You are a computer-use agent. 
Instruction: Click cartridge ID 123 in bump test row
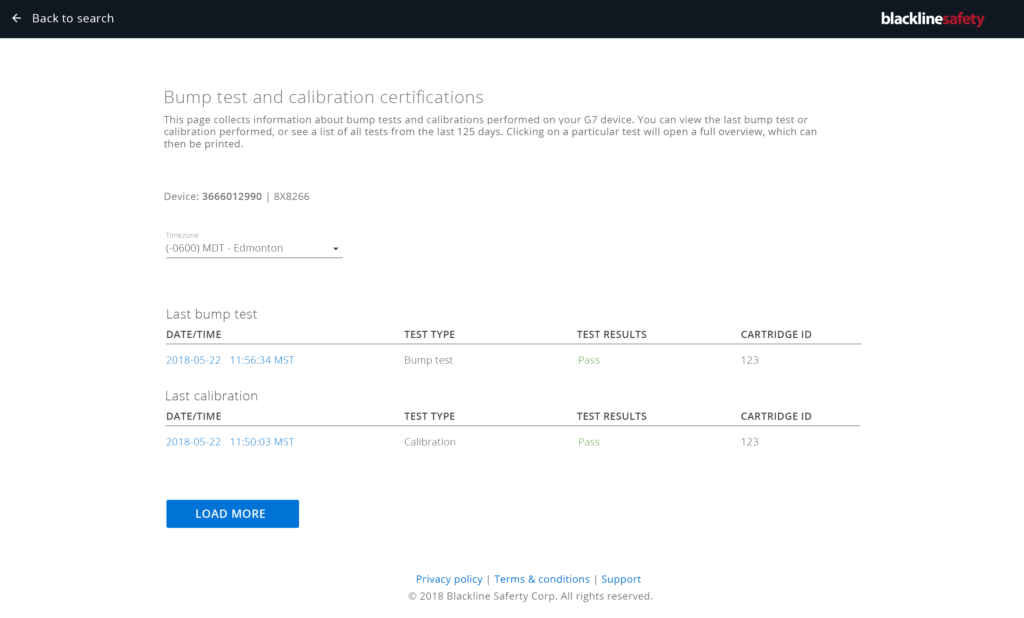click(749, 360)
